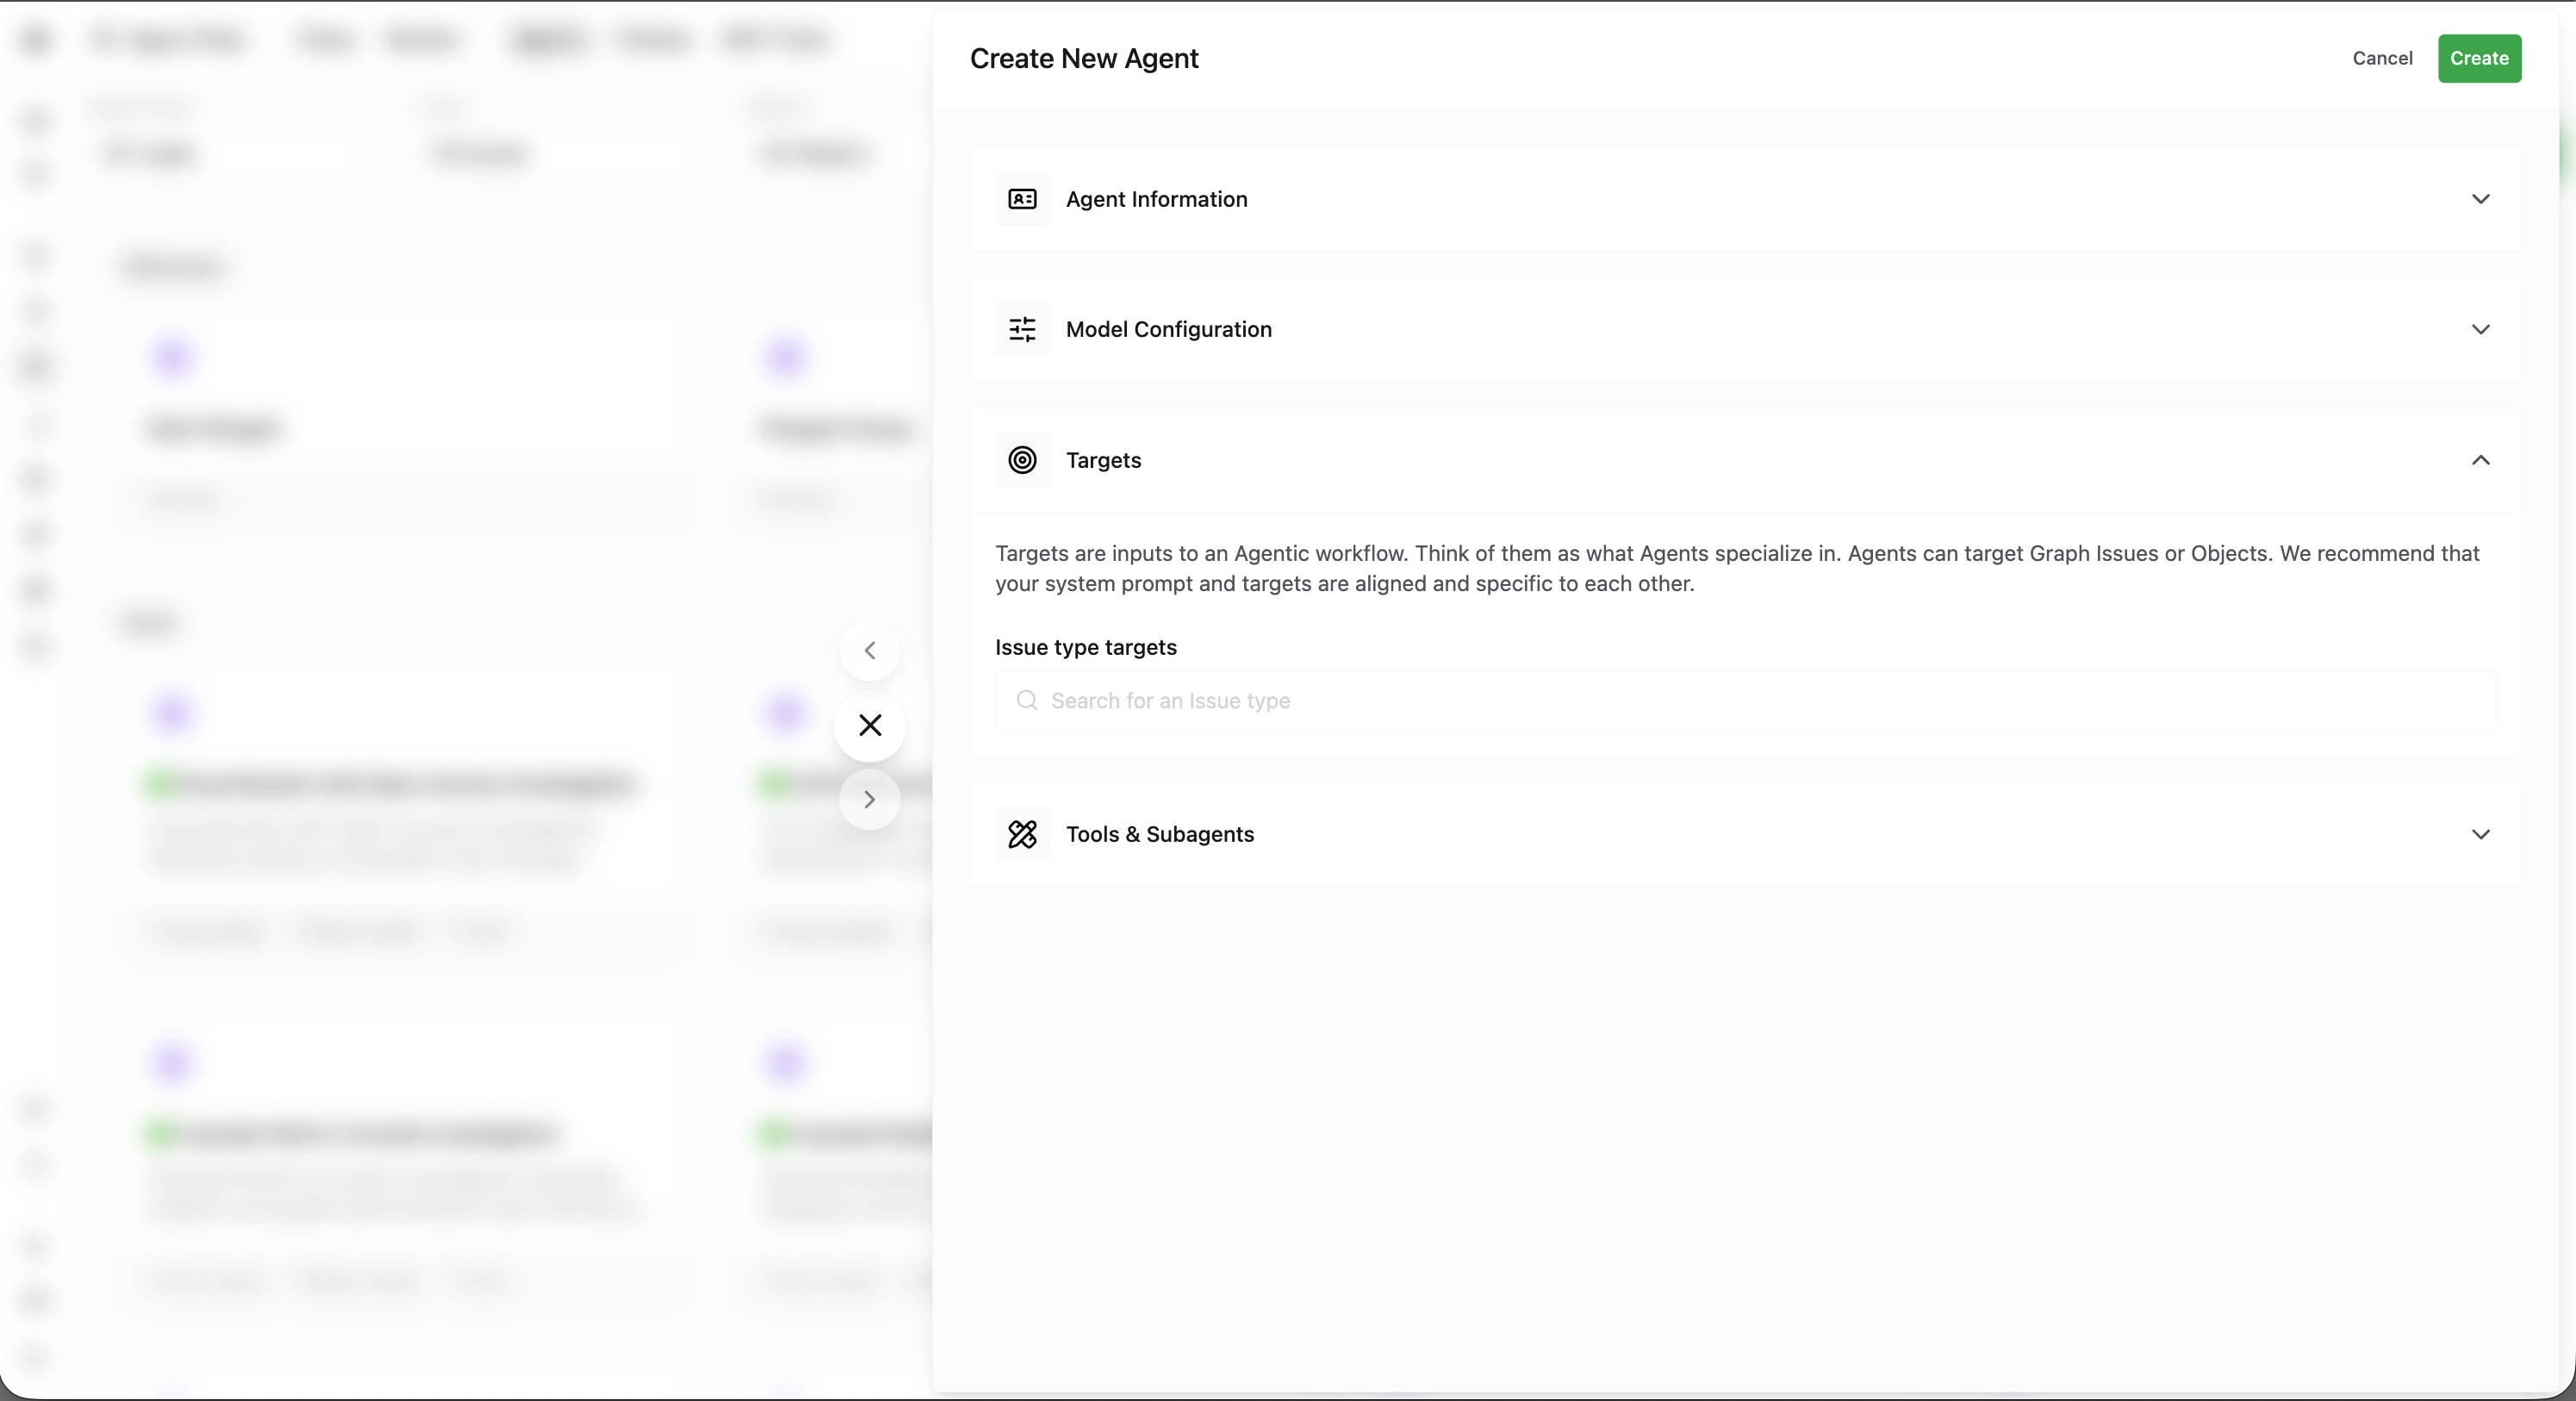The height and width of the screenshot is (1401, 2576).
Task: Click the Tools & Subagents section title
Action: click(x=1159, y=834)
